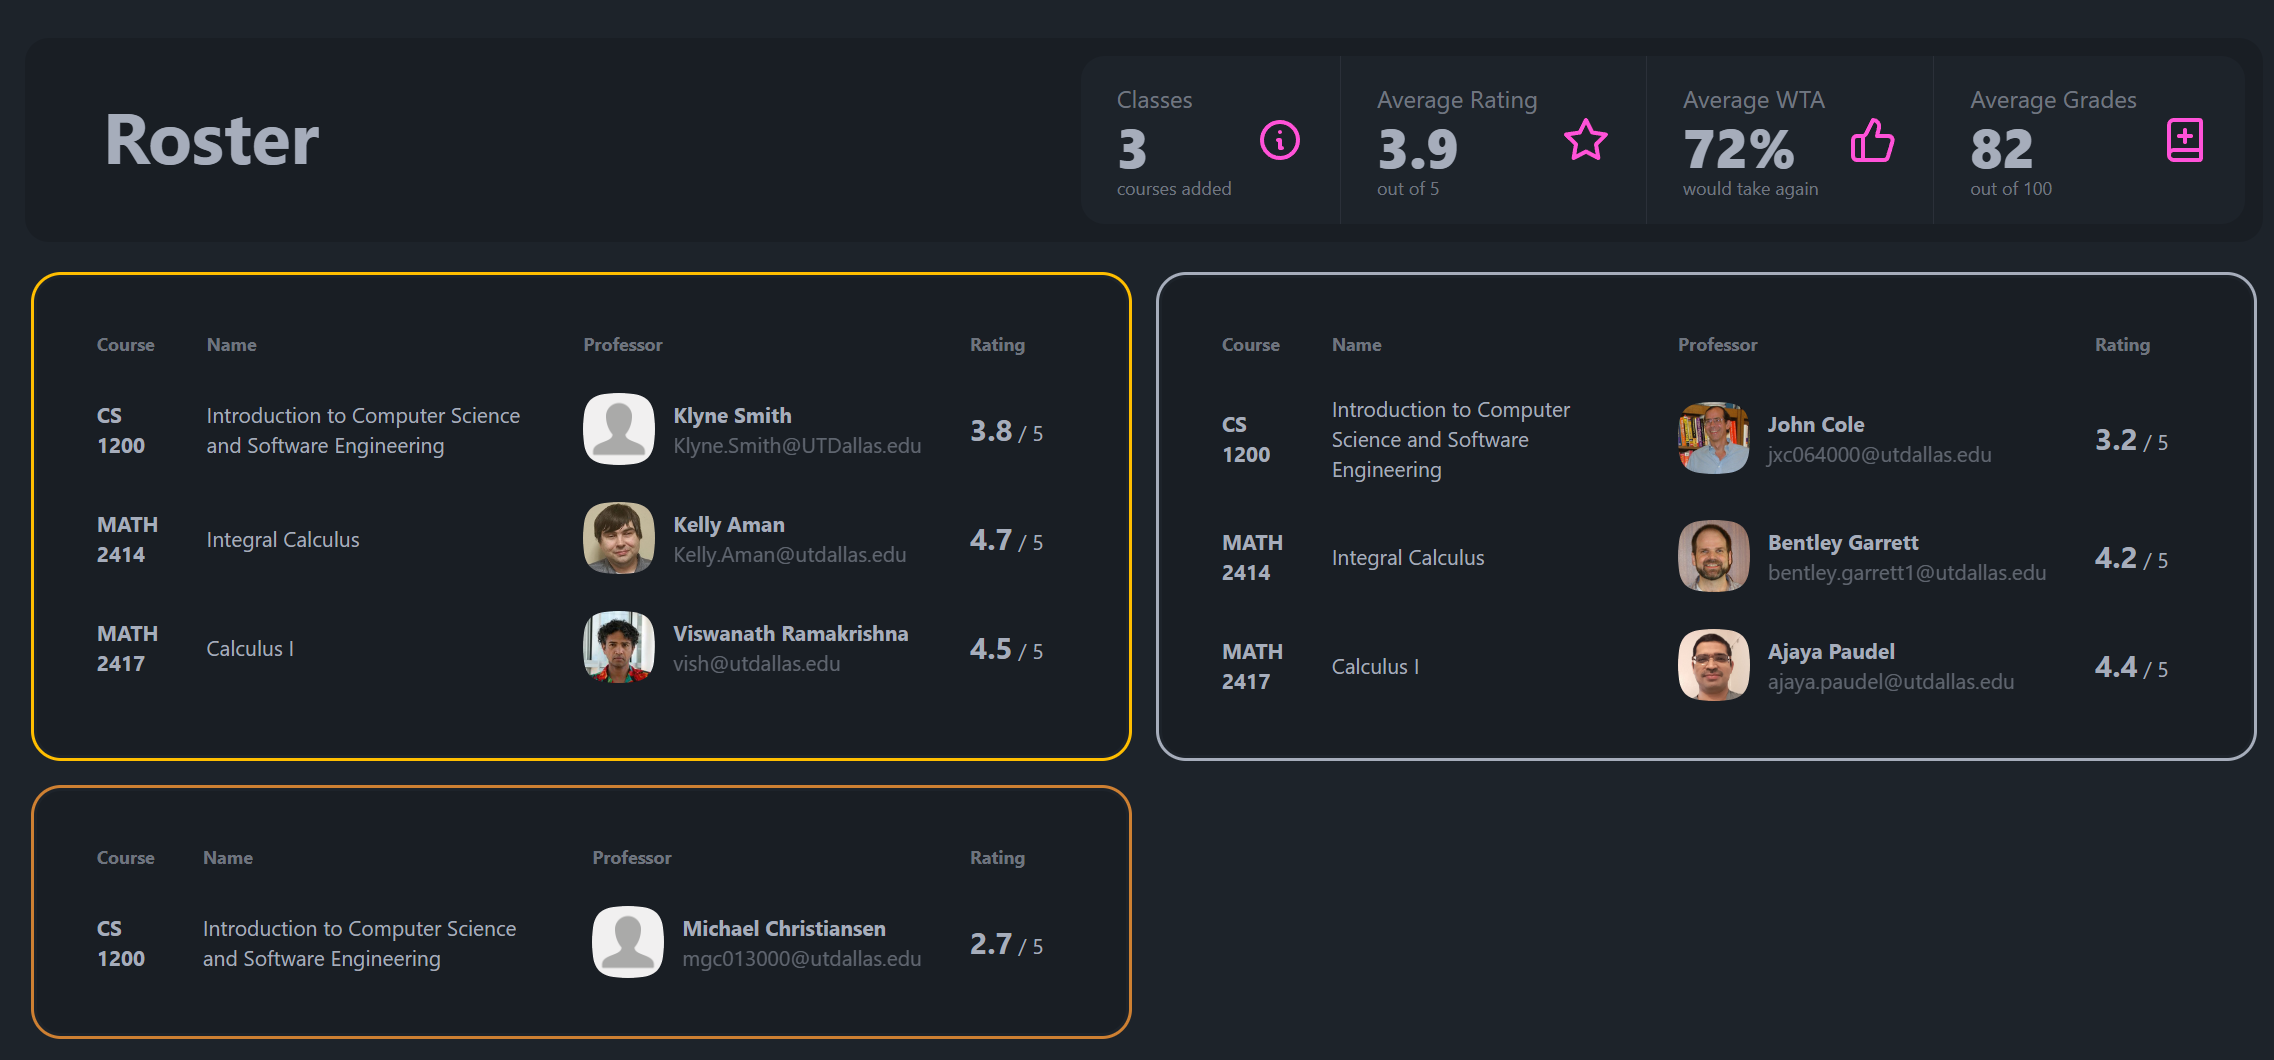Click the grade book icon on Average Grades card
2274x1060 pixels.
[2185, 140]
